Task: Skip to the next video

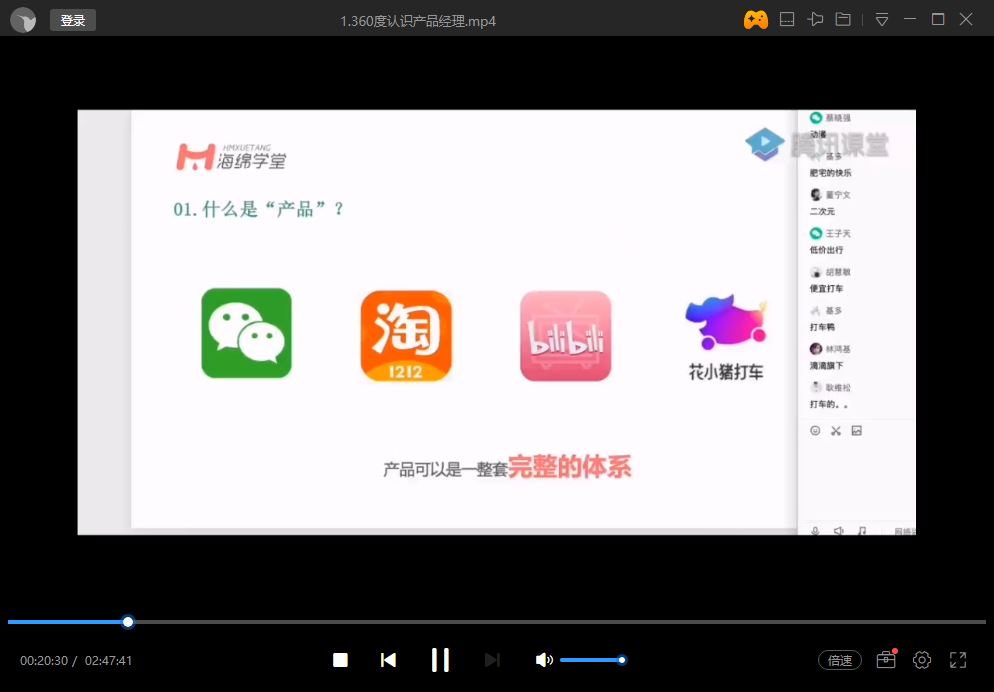Action: click(x=492, y=660)
